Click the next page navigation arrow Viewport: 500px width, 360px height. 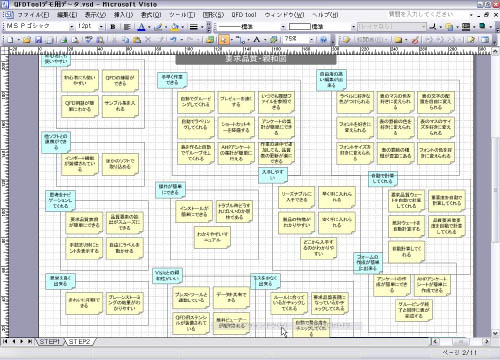[22, 341]
